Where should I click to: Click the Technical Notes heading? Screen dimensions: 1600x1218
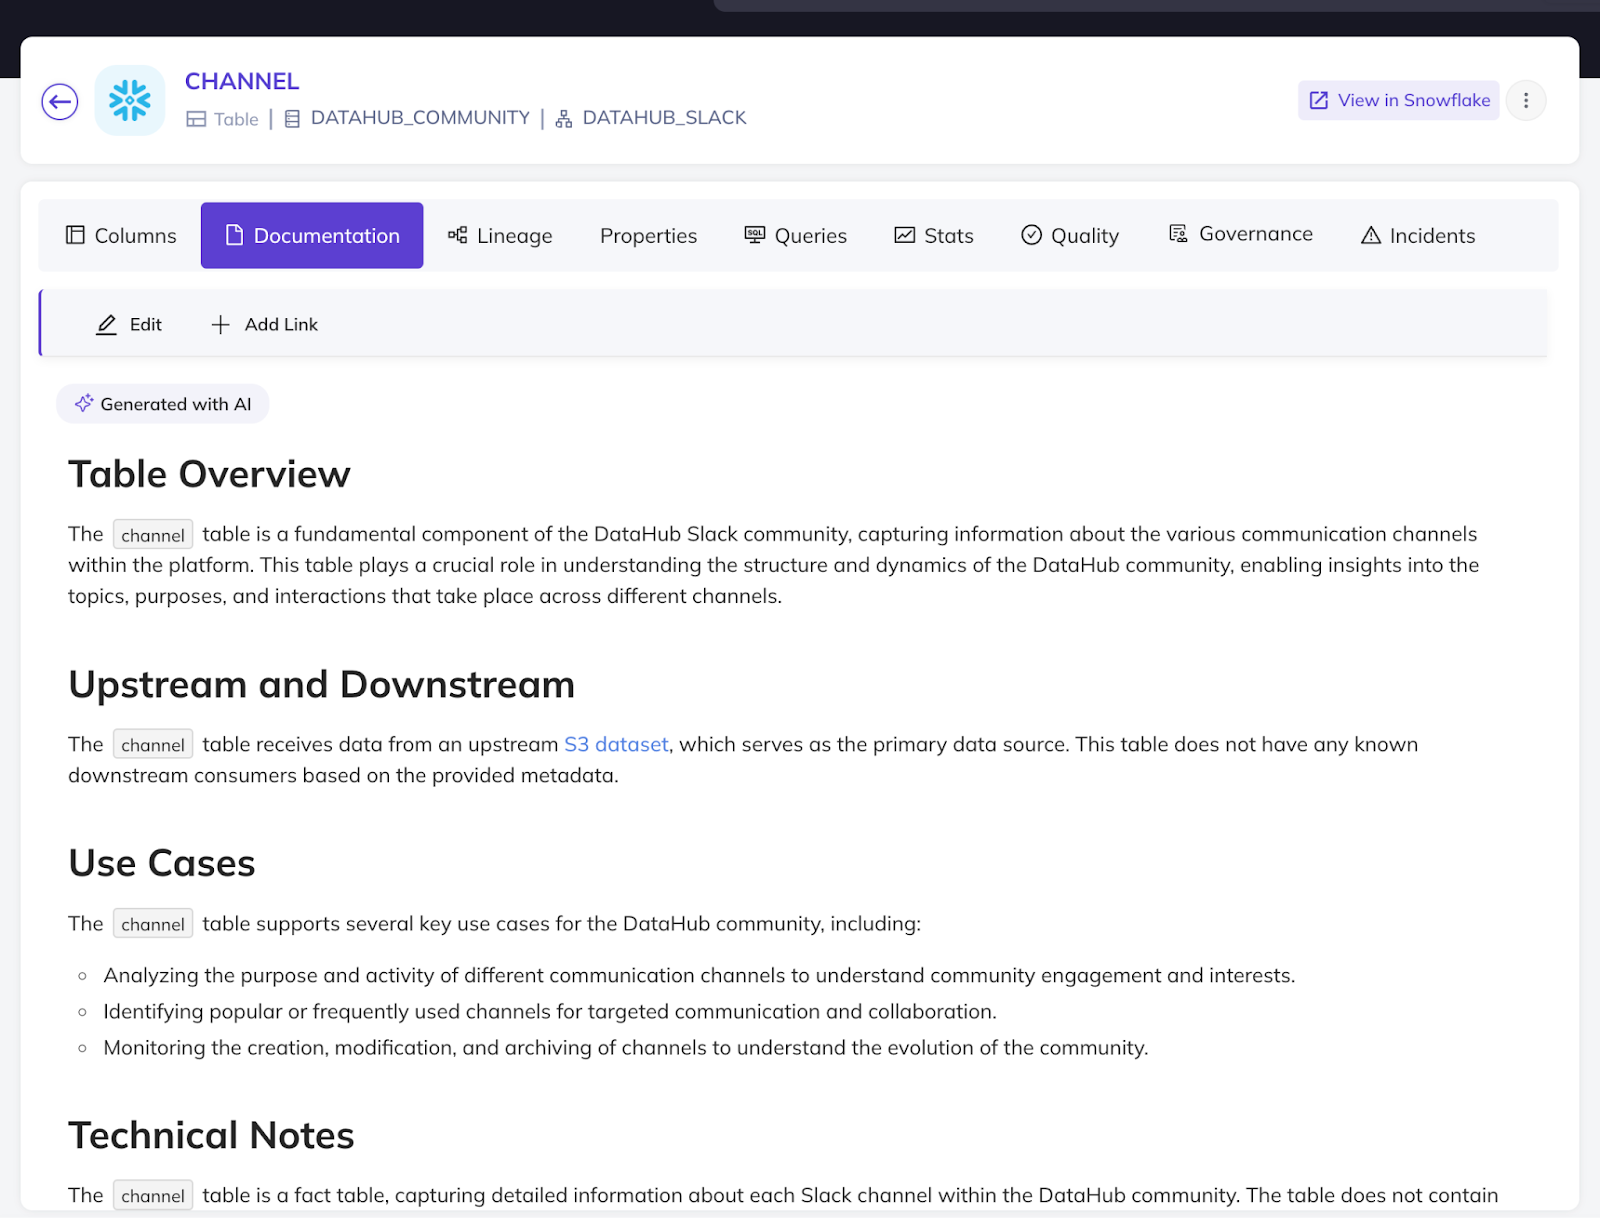click(x=211, y=1135)
